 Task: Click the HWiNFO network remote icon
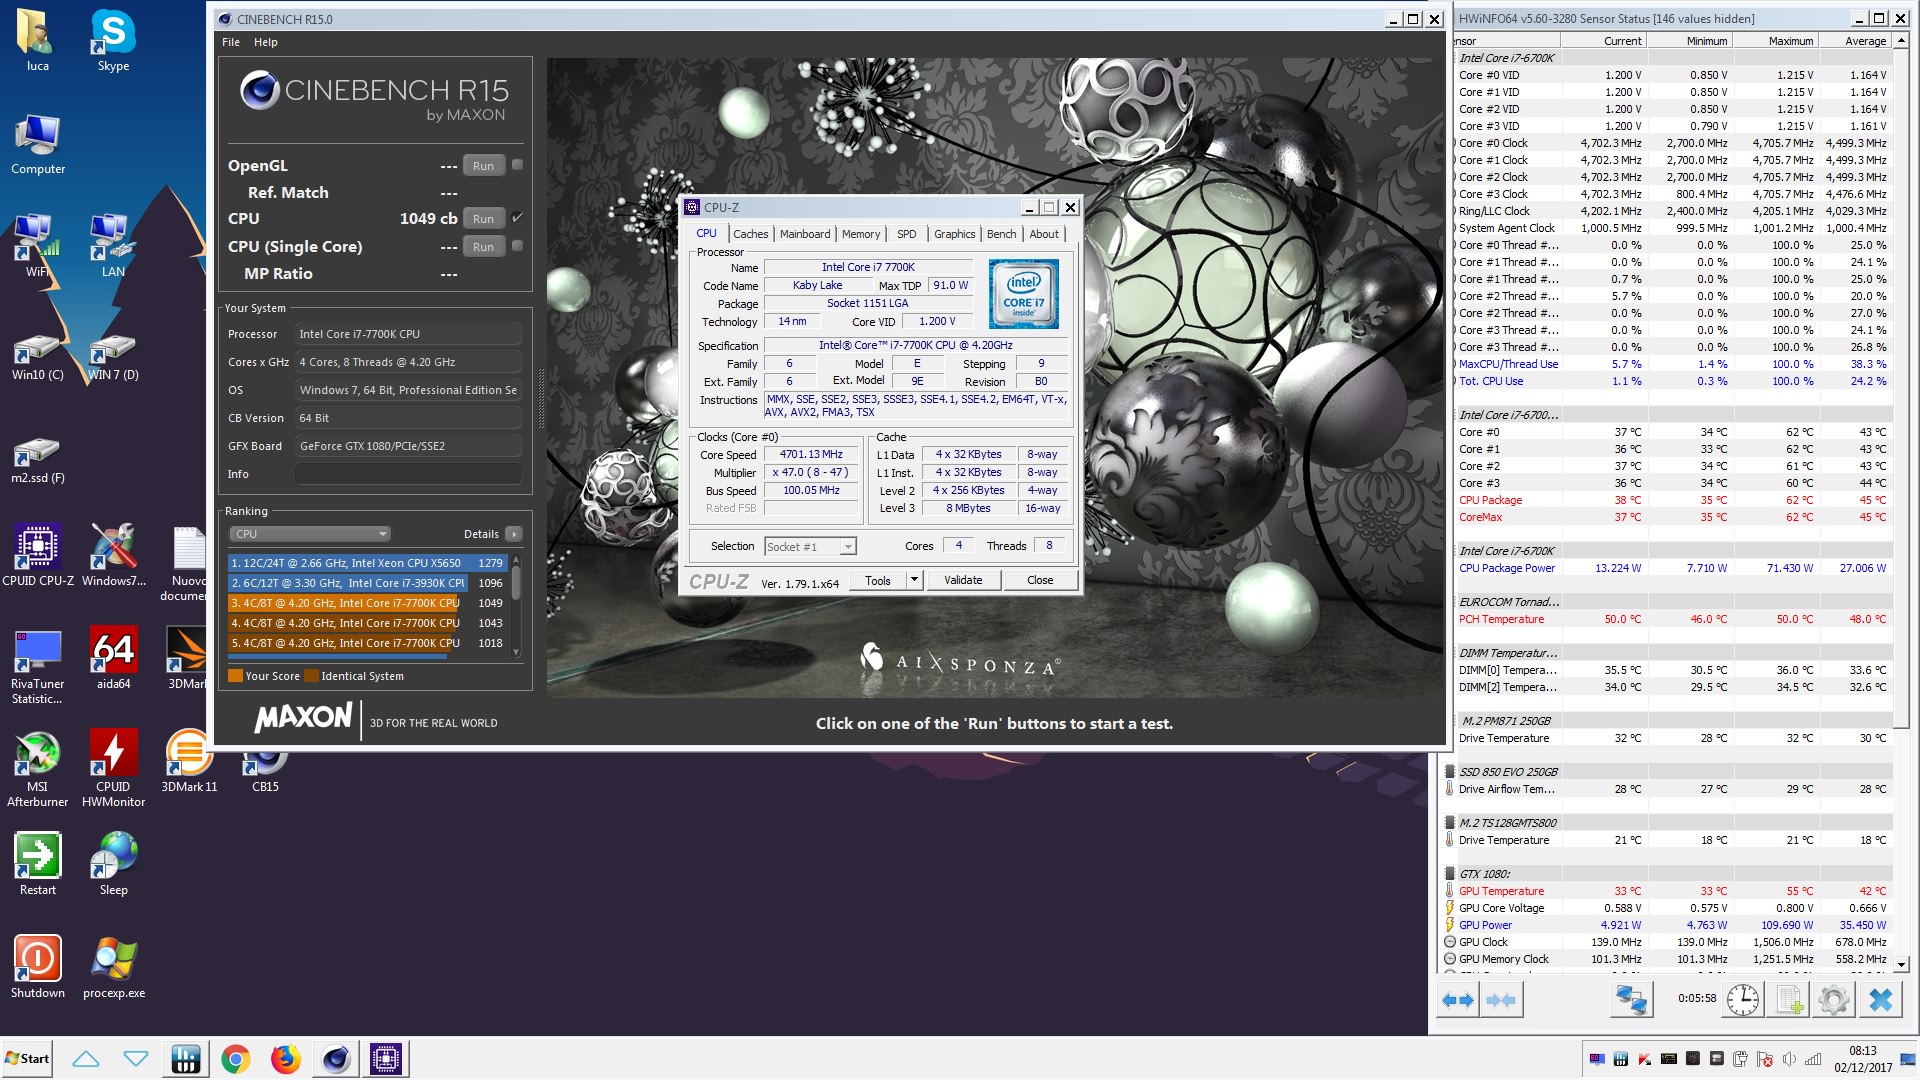(x=1632, y=1000)
